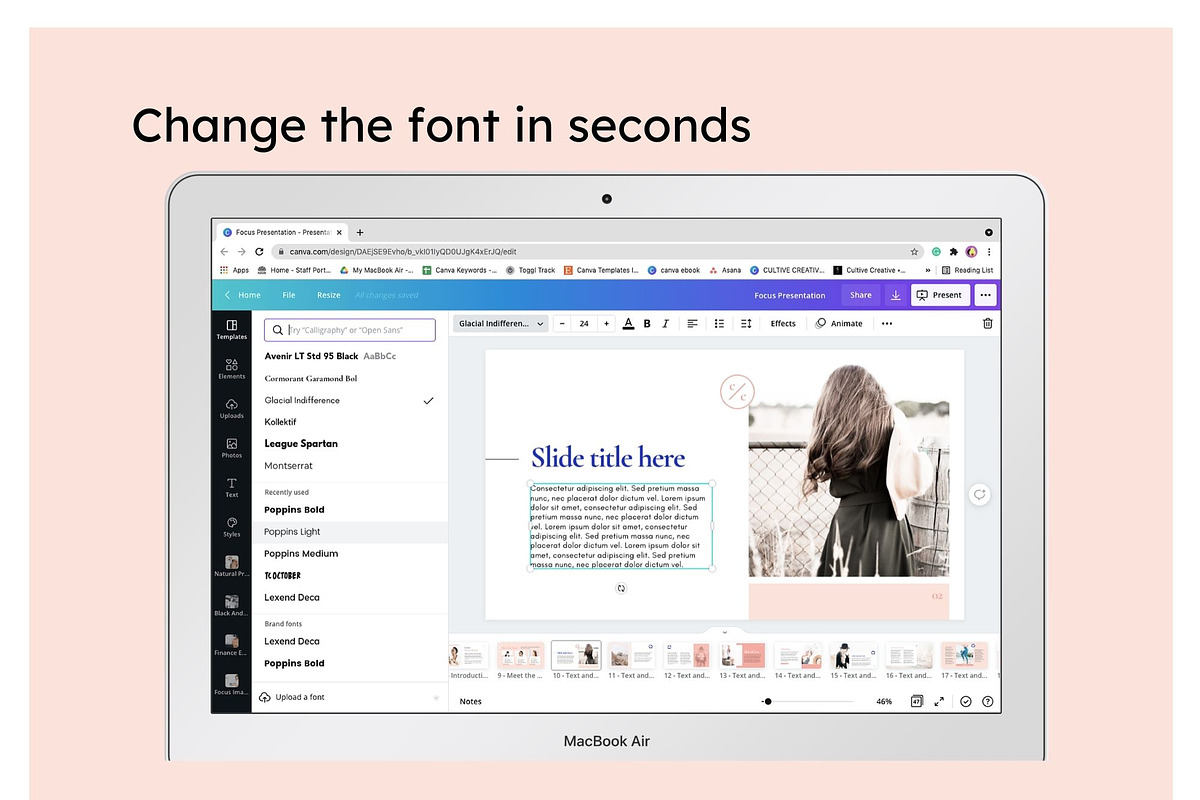
Task: Open a new browser tab
Action: (360, 232)
